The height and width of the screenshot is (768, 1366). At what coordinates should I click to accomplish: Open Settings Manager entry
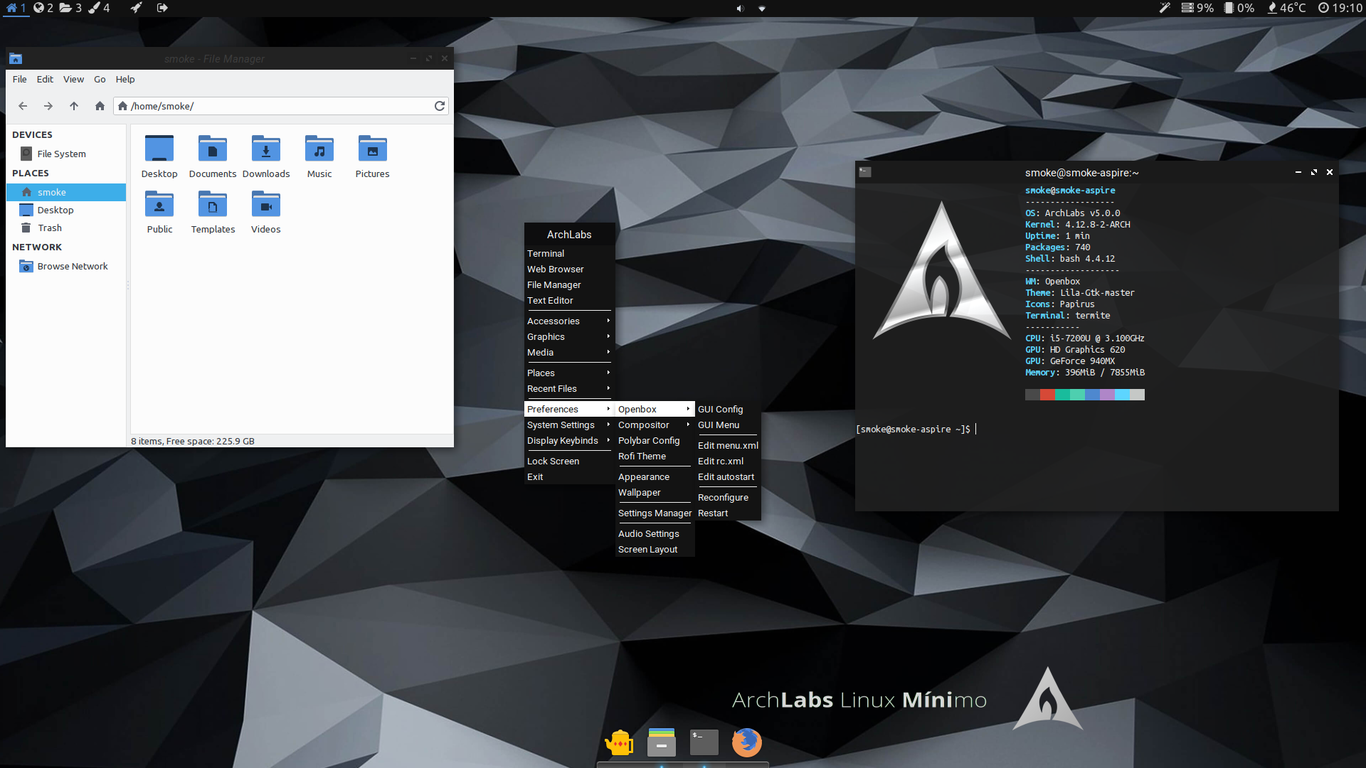coord(655,513)
